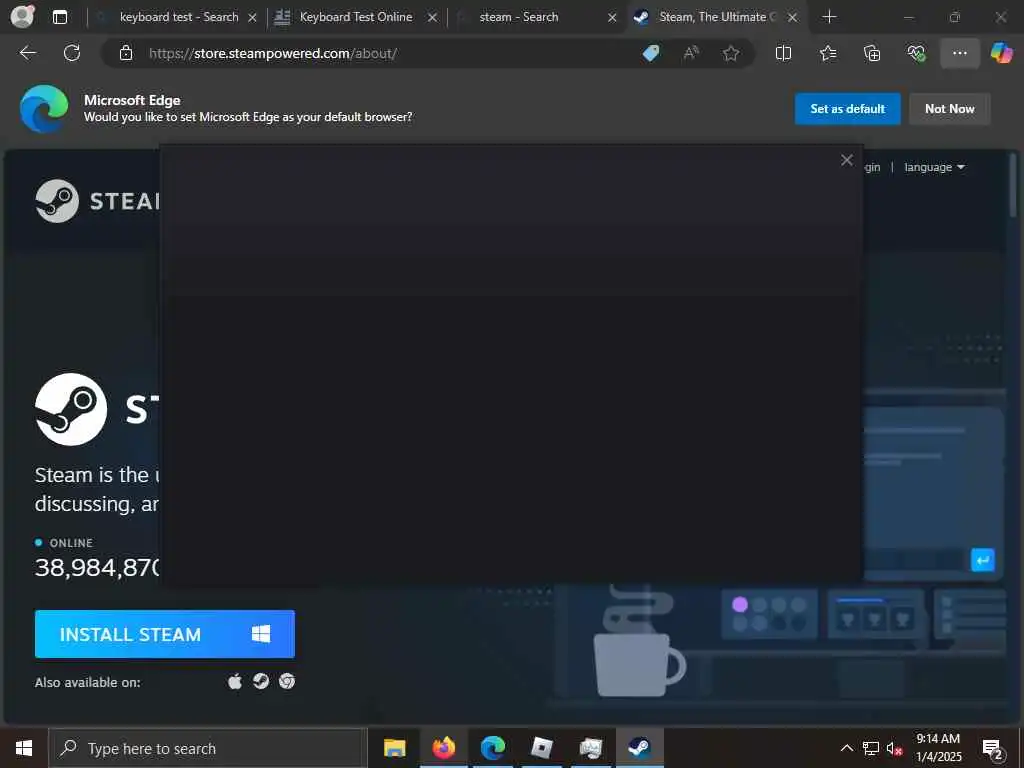Open Roblox from the taskbar
The width and height of the screenshot is (1024, 768).
pyautogui.click(x=542, y=748)
